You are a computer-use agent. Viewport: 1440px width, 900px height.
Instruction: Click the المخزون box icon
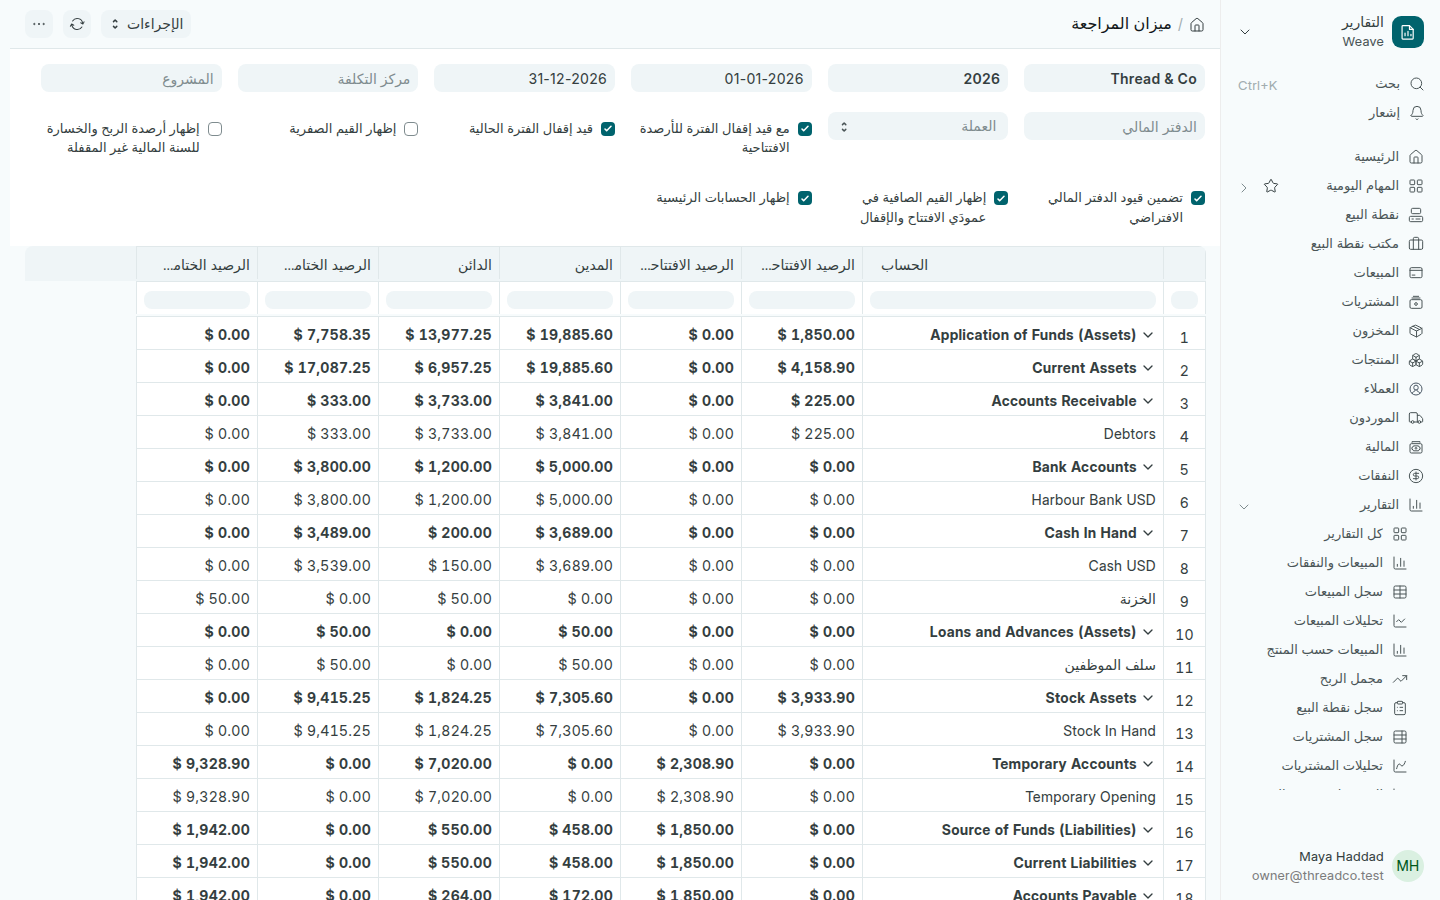pyautogui.click(x=1416, y=331)
